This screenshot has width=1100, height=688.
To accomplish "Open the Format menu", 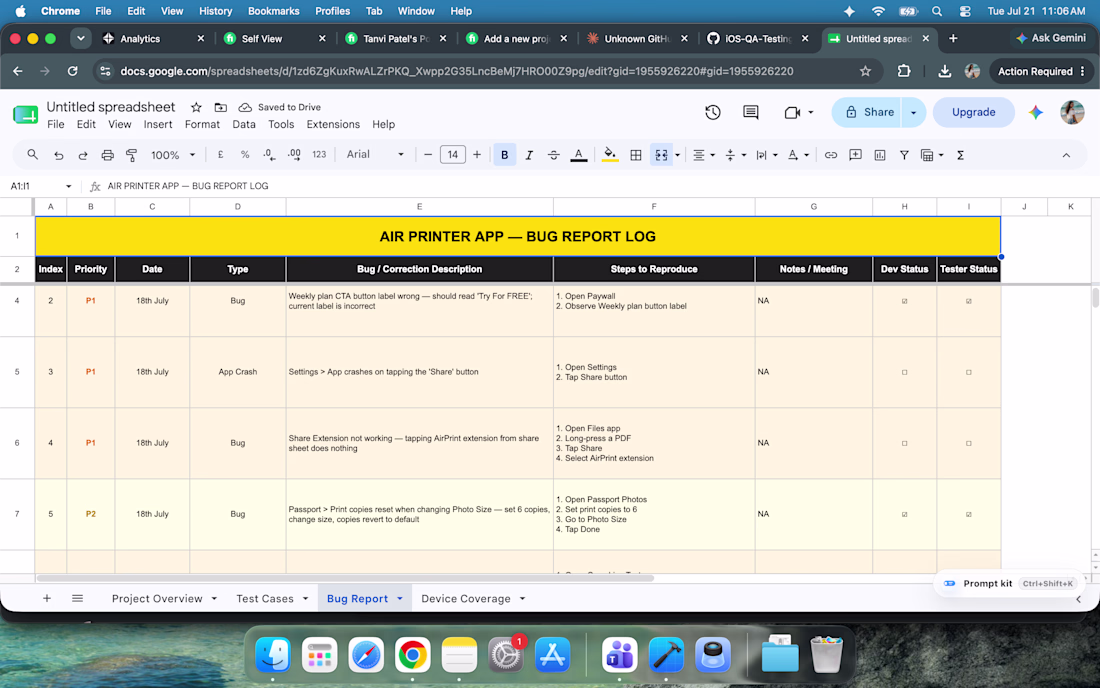I will click(202, 124).
